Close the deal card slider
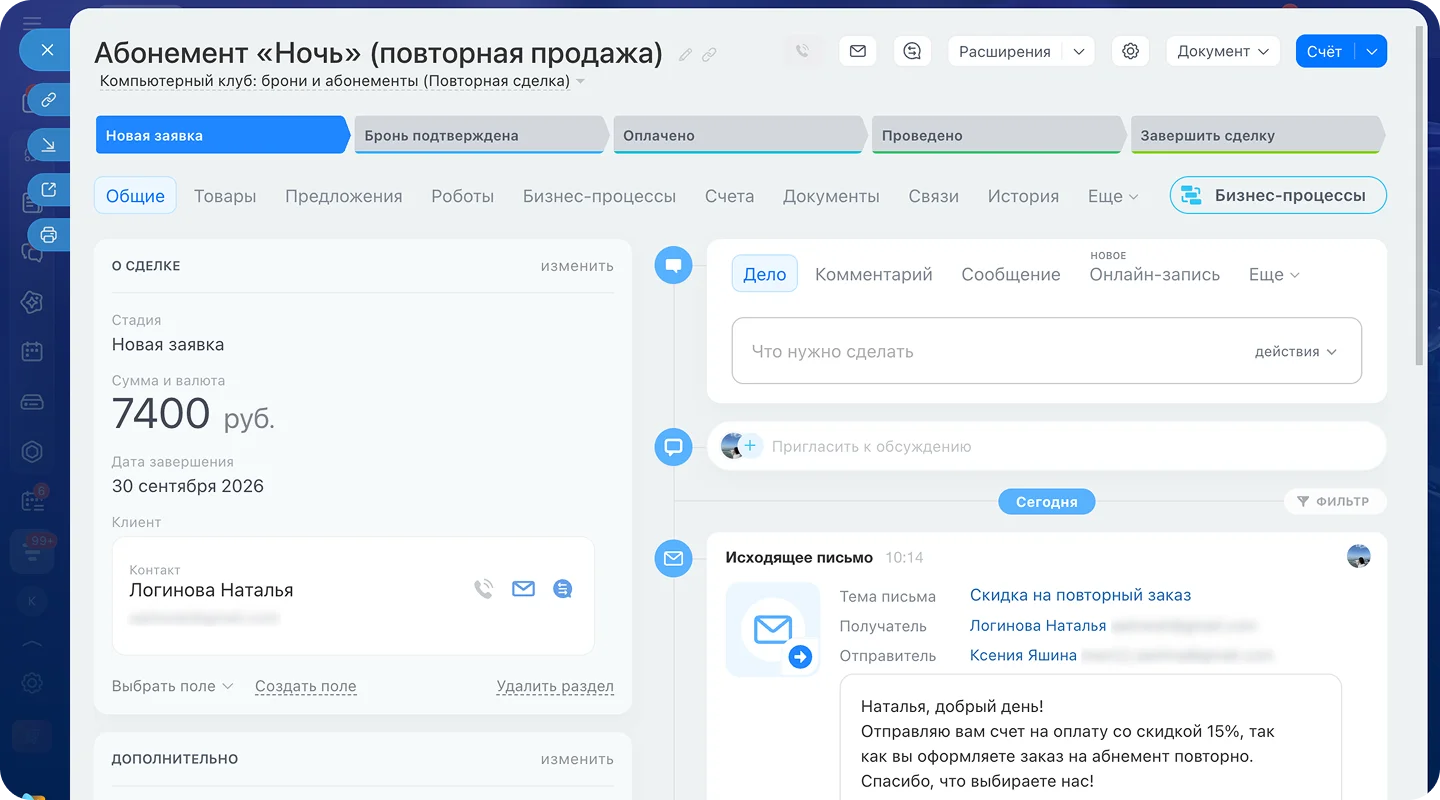The image size is (1440, 800). click(47, 49)
